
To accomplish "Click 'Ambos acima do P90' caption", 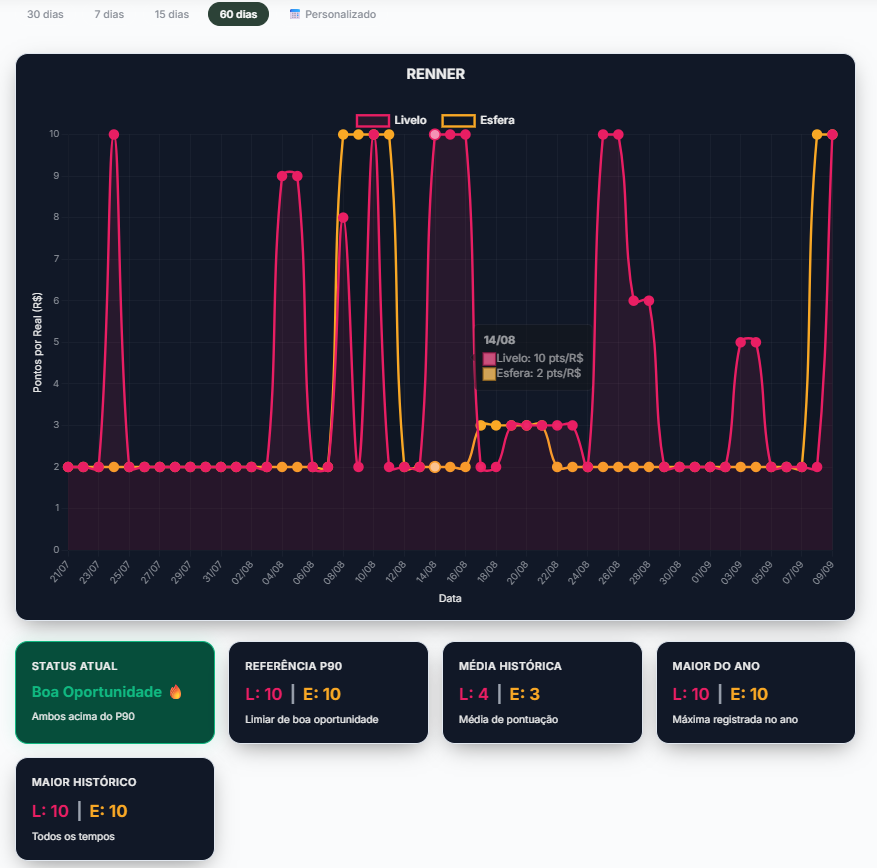I will [x=83, y=716].
